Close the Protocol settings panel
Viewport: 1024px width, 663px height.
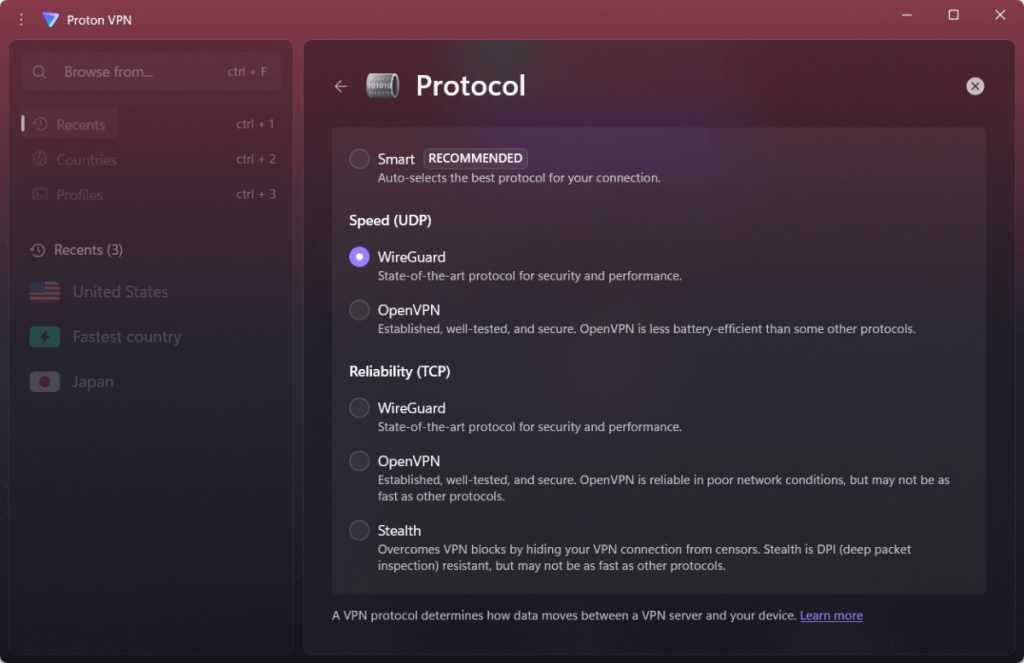(975, 86)
